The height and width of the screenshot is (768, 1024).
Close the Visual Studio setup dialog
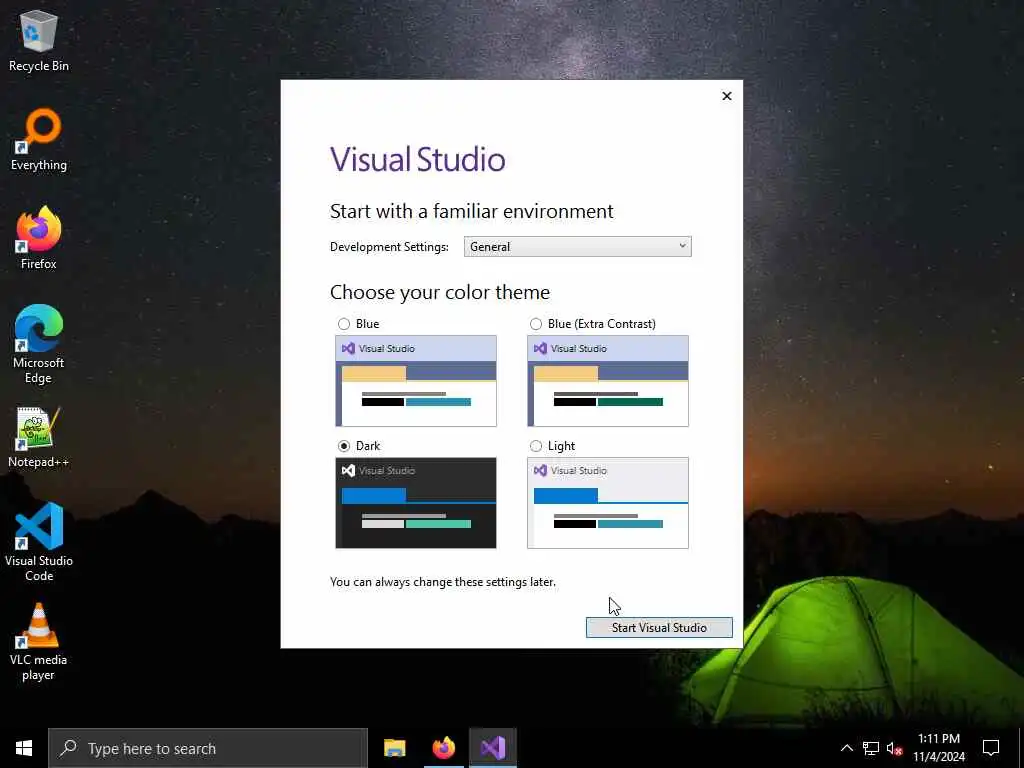tap(727, 96)
